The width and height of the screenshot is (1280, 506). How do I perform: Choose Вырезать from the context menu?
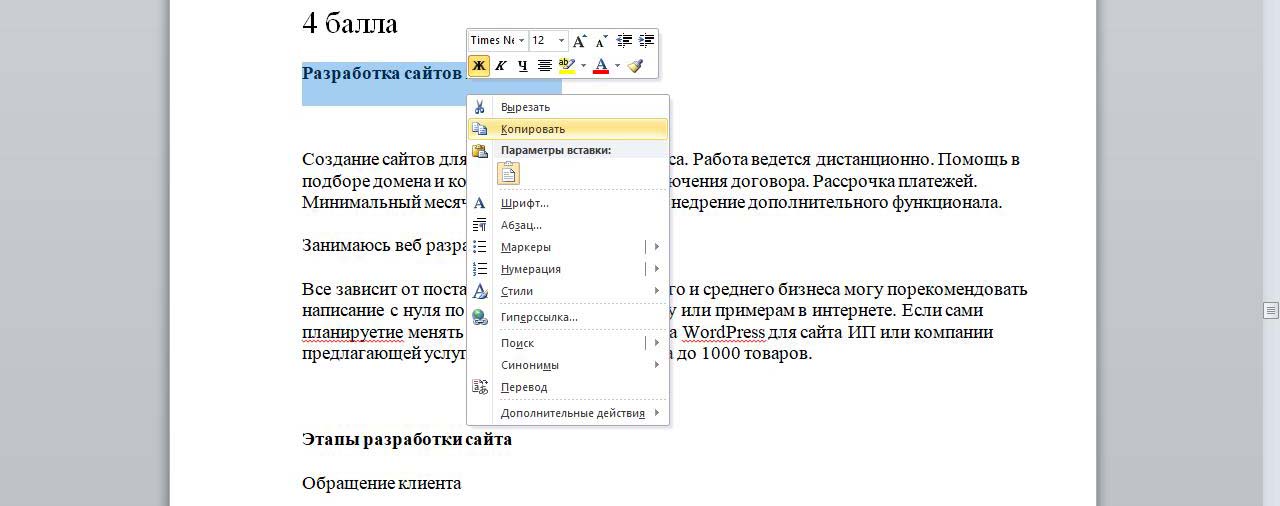coord(525,107)
